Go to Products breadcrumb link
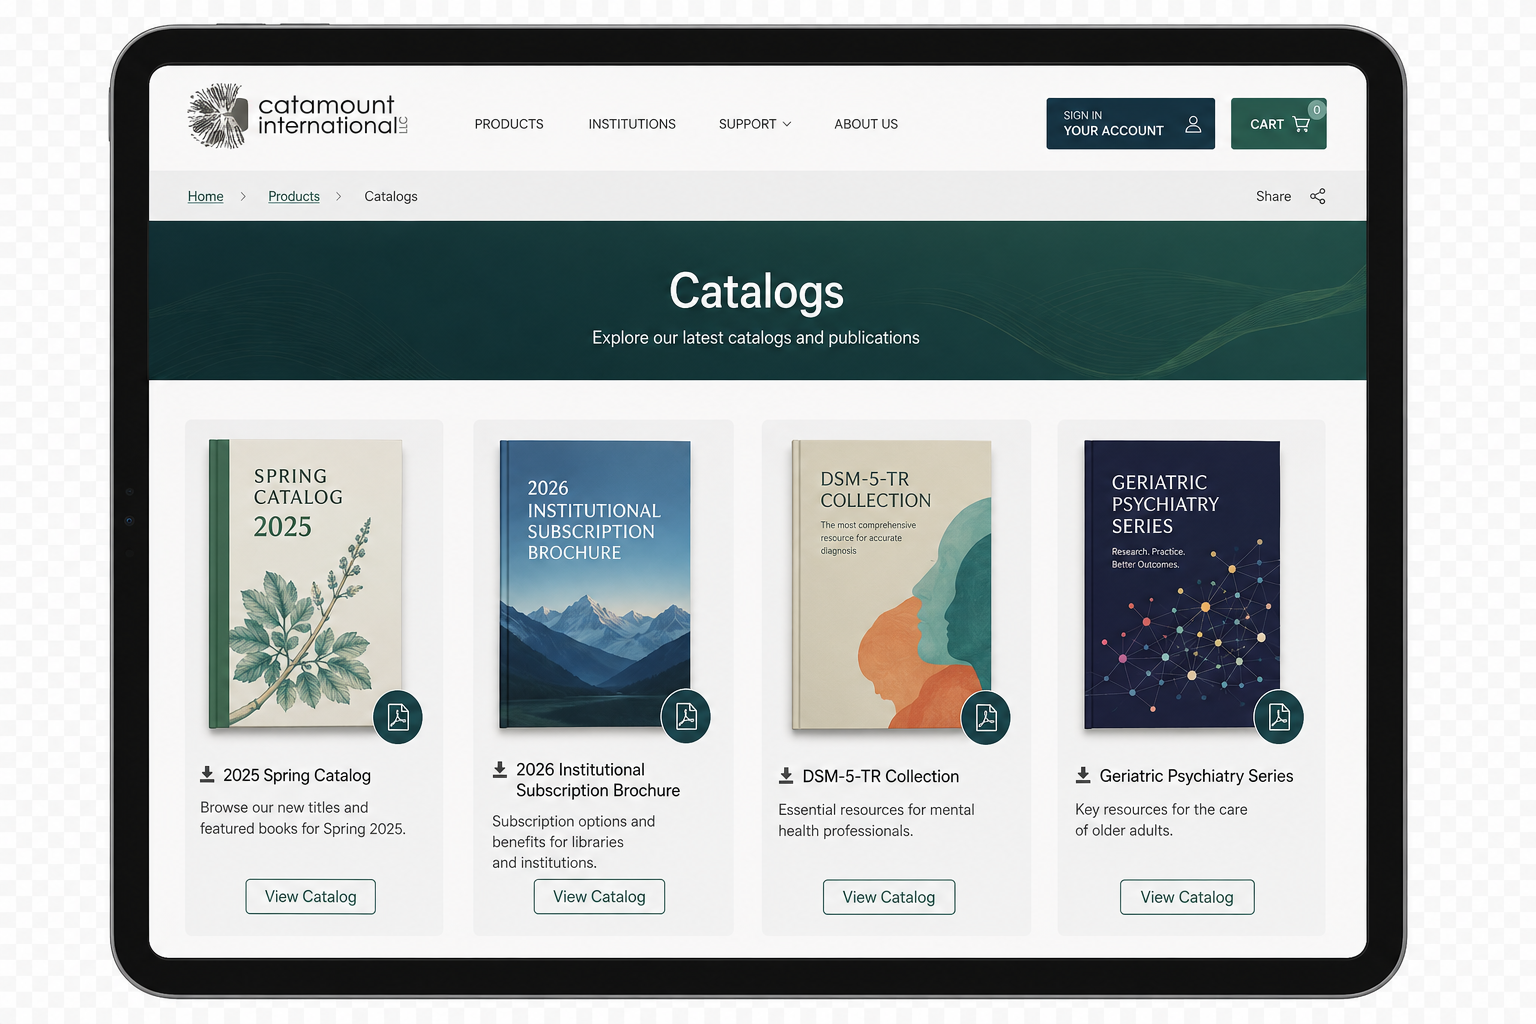 pos(294,196)
